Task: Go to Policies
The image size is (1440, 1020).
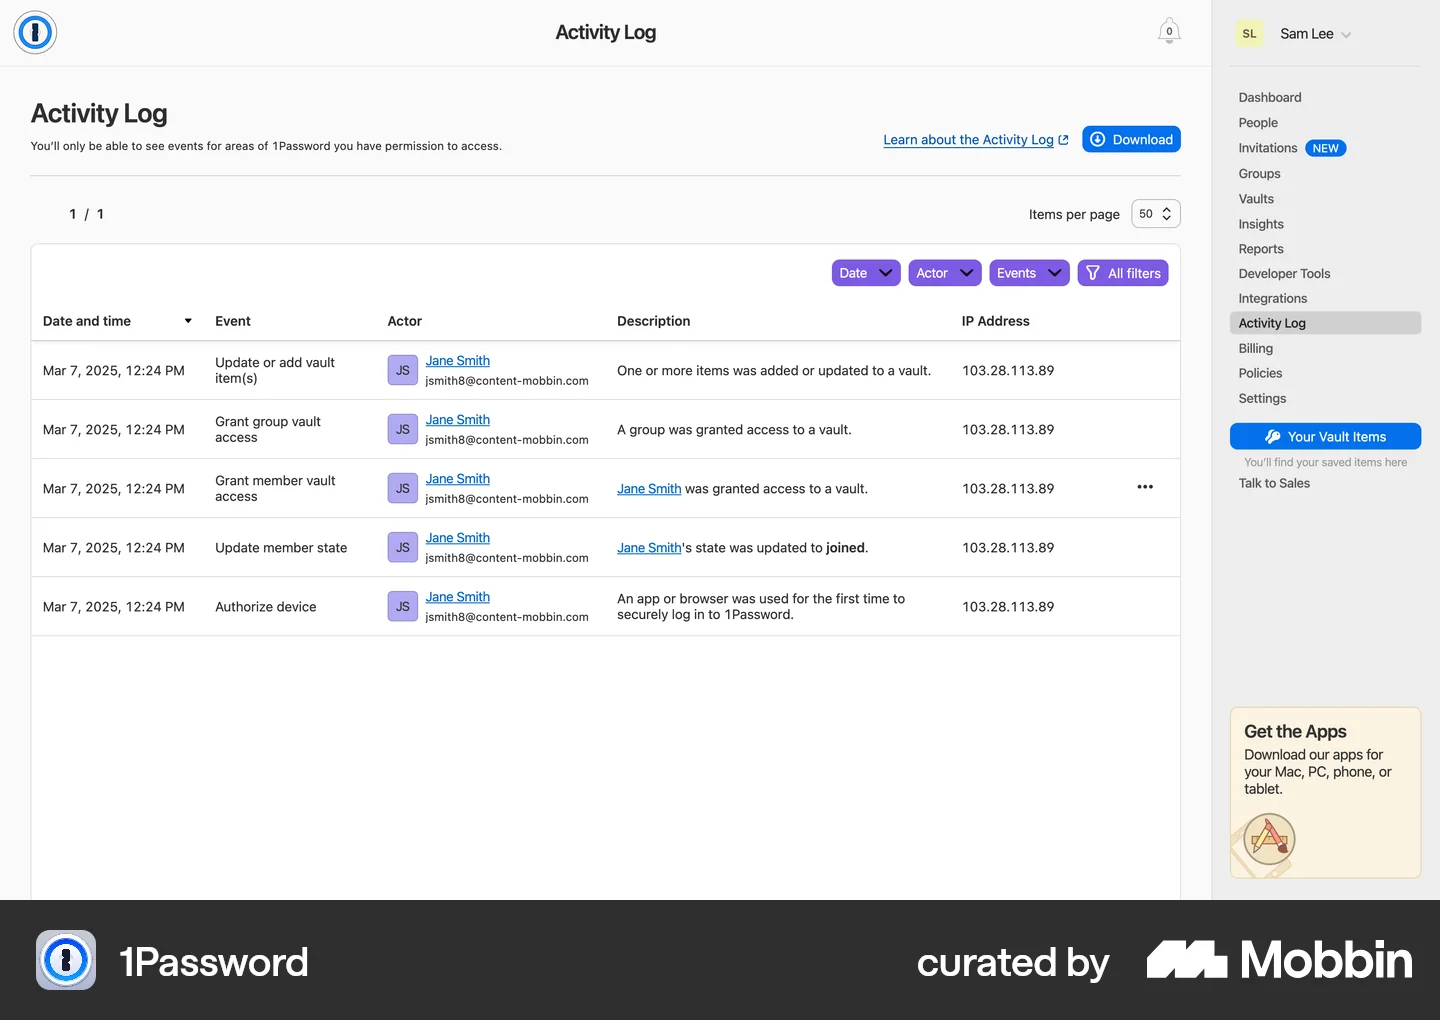Action: [1260, 373]
